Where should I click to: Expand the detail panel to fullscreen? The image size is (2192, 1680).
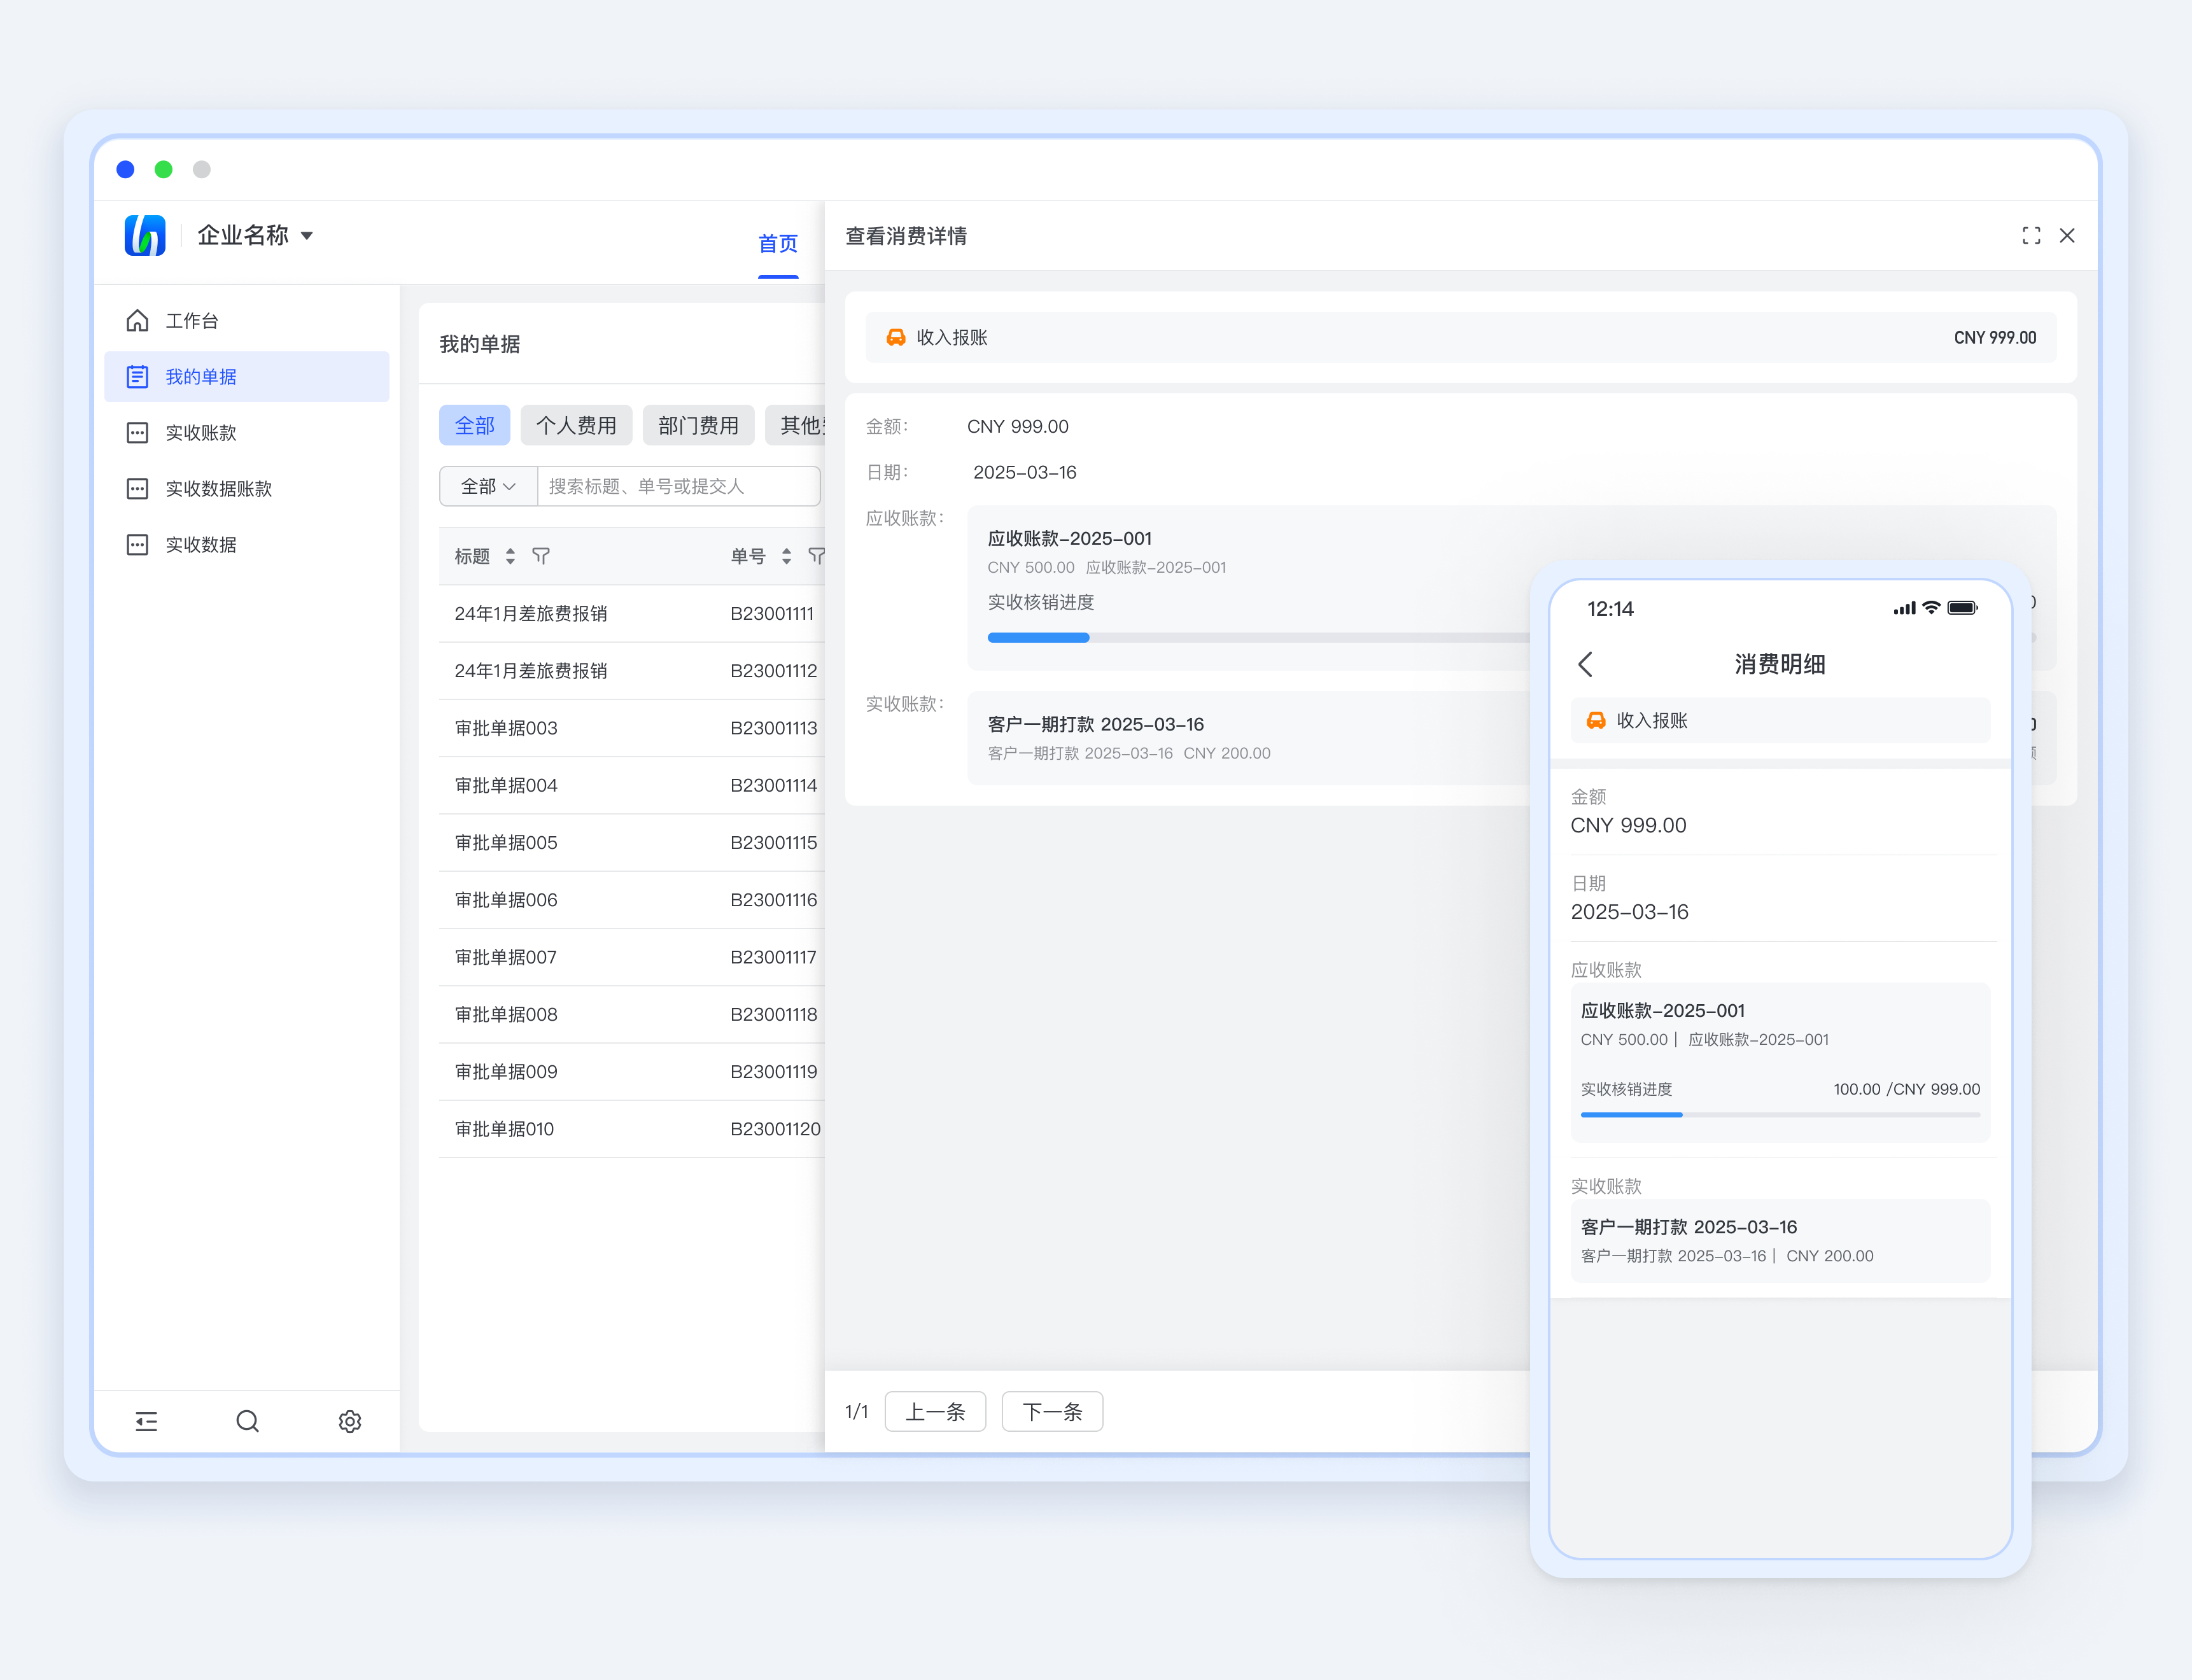click(2031, 236)
